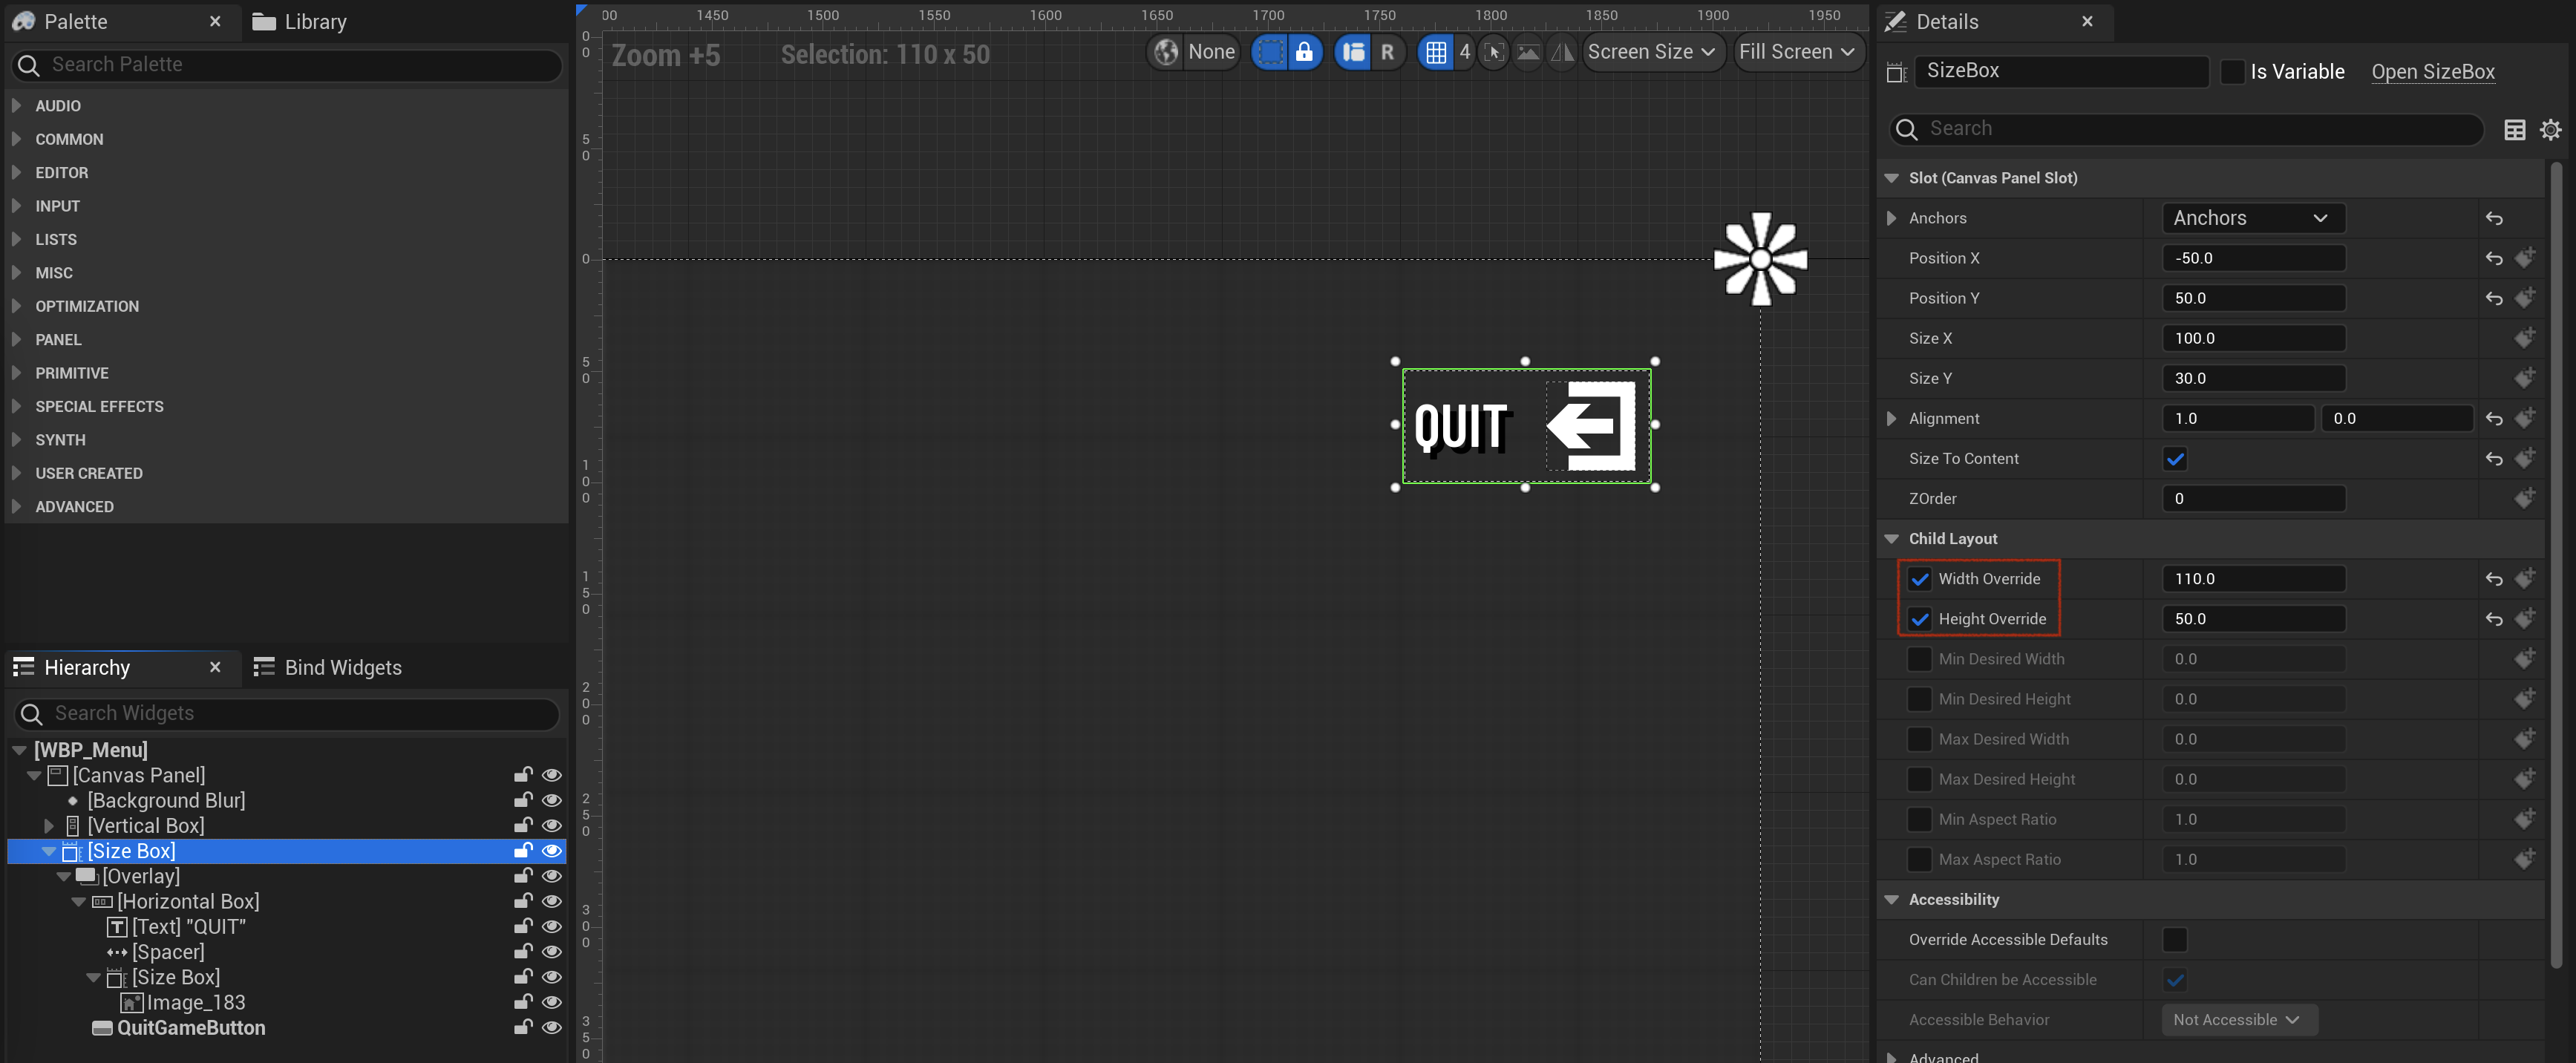Toggle visibility of QuitGameButton
This screenshot has width=2576, height=1063.
(551, 1027)
